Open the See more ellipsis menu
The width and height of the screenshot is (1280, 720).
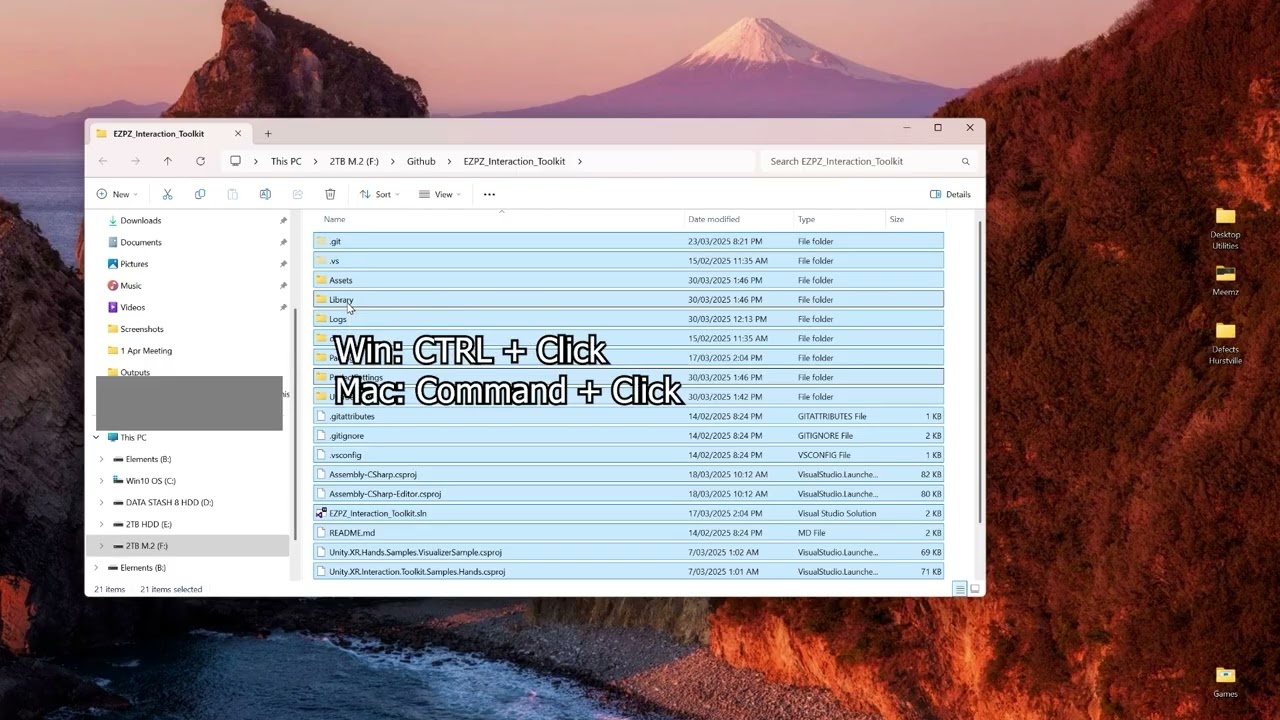[x=489, y=194]
